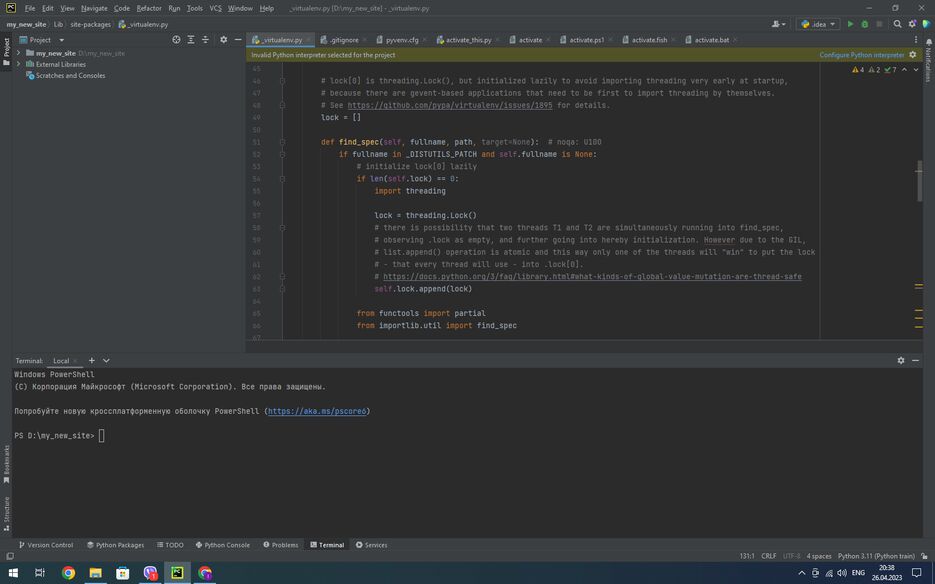Open CRLF line separator selector
This screenshot has height=584, width=935.
coord(769,555)
